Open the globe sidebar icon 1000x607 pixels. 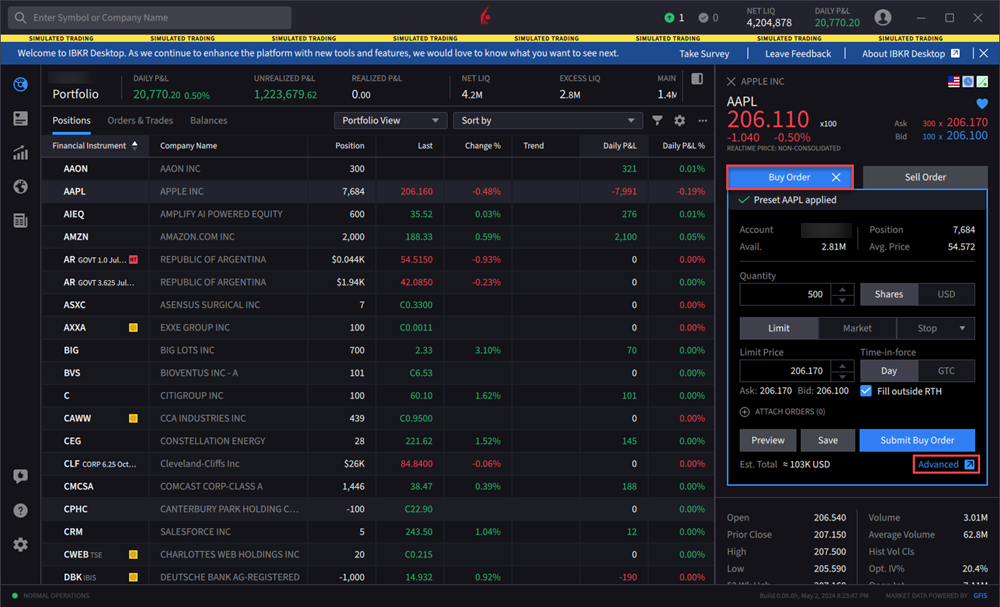tap(20, 186)
